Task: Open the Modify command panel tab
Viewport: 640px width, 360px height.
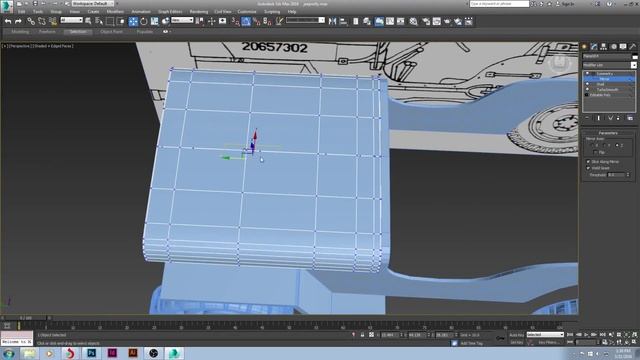Action: 594,47
